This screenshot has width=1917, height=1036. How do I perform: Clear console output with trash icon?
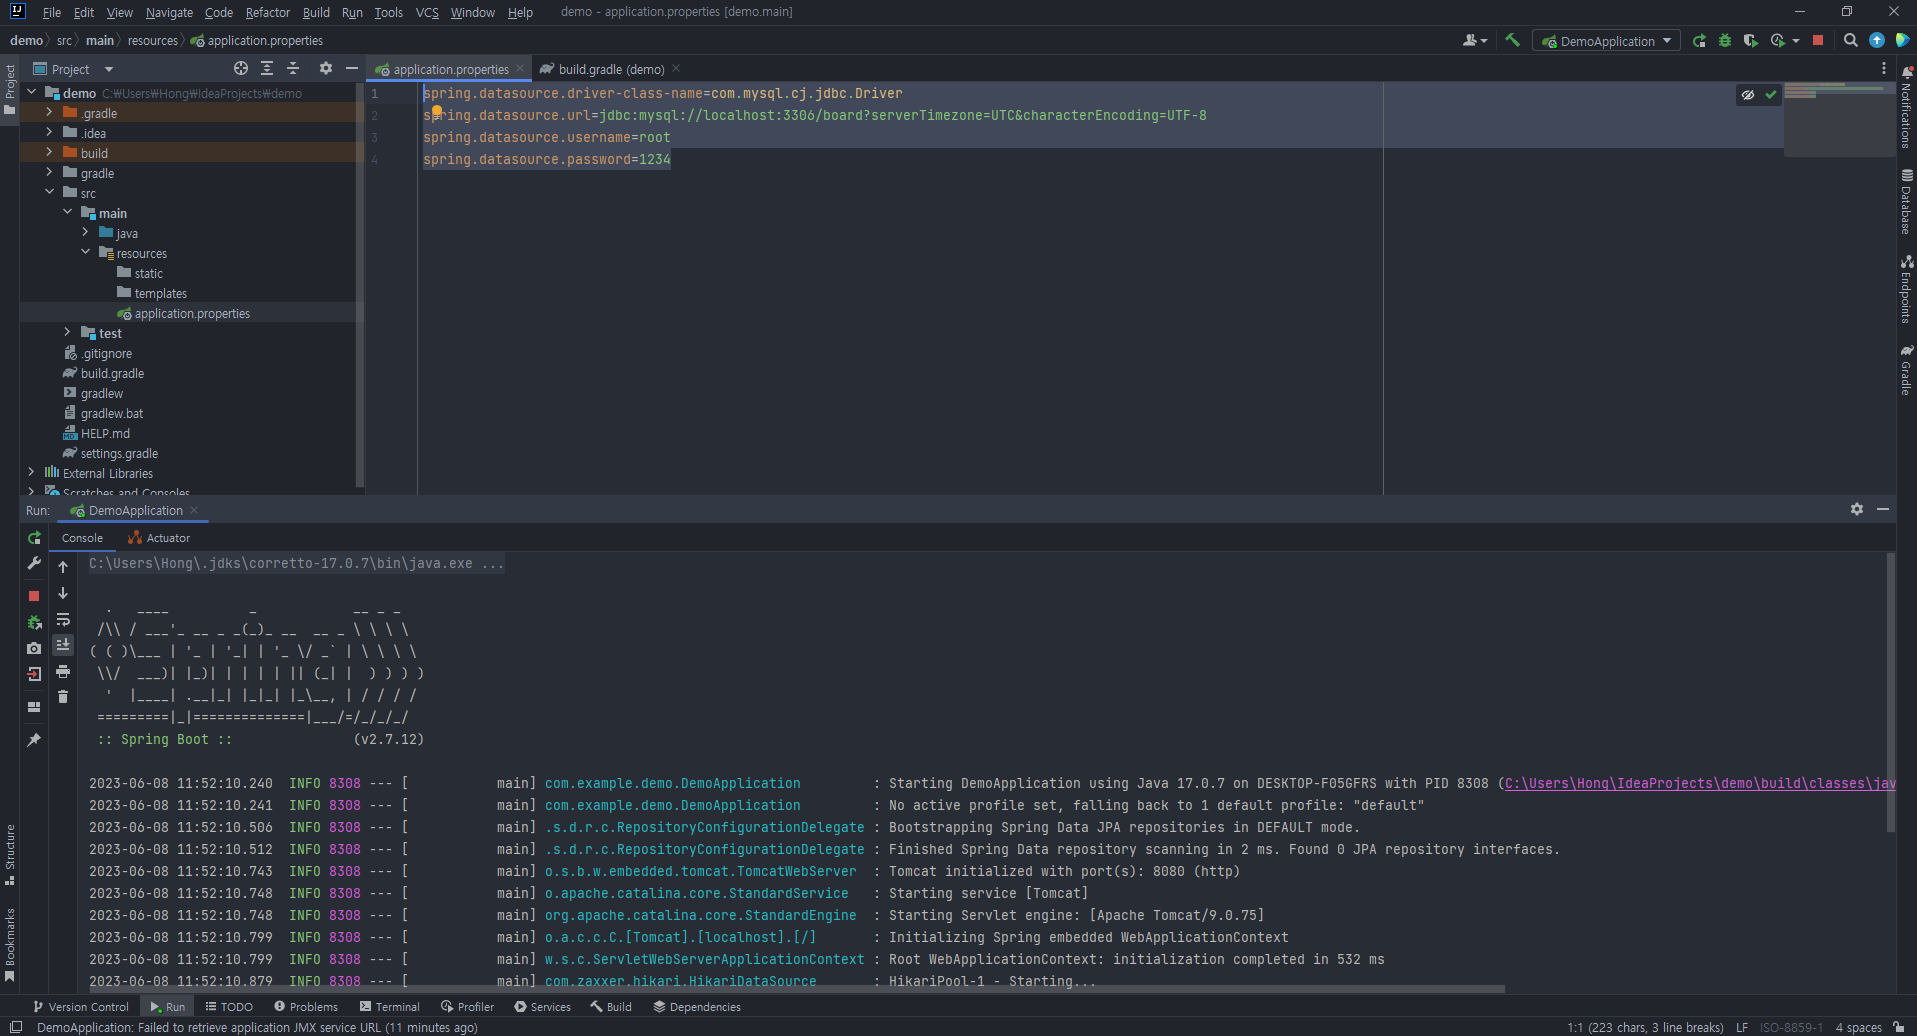[x=63, y=697]
